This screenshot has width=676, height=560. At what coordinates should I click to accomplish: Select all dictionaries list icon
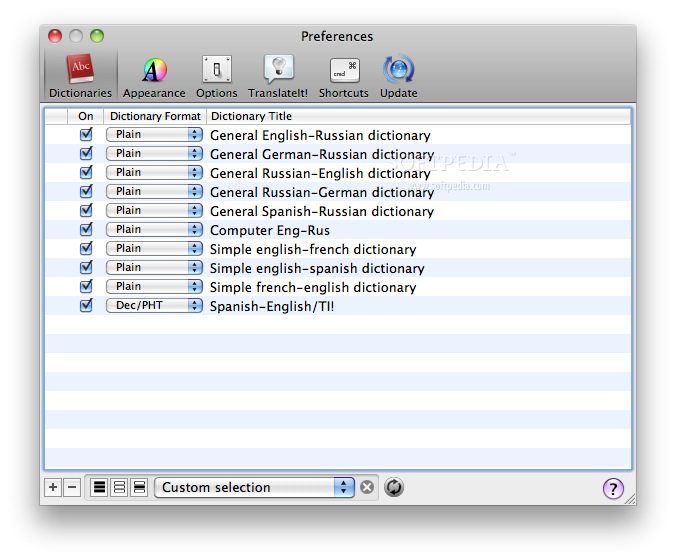[x=99, y=488]
